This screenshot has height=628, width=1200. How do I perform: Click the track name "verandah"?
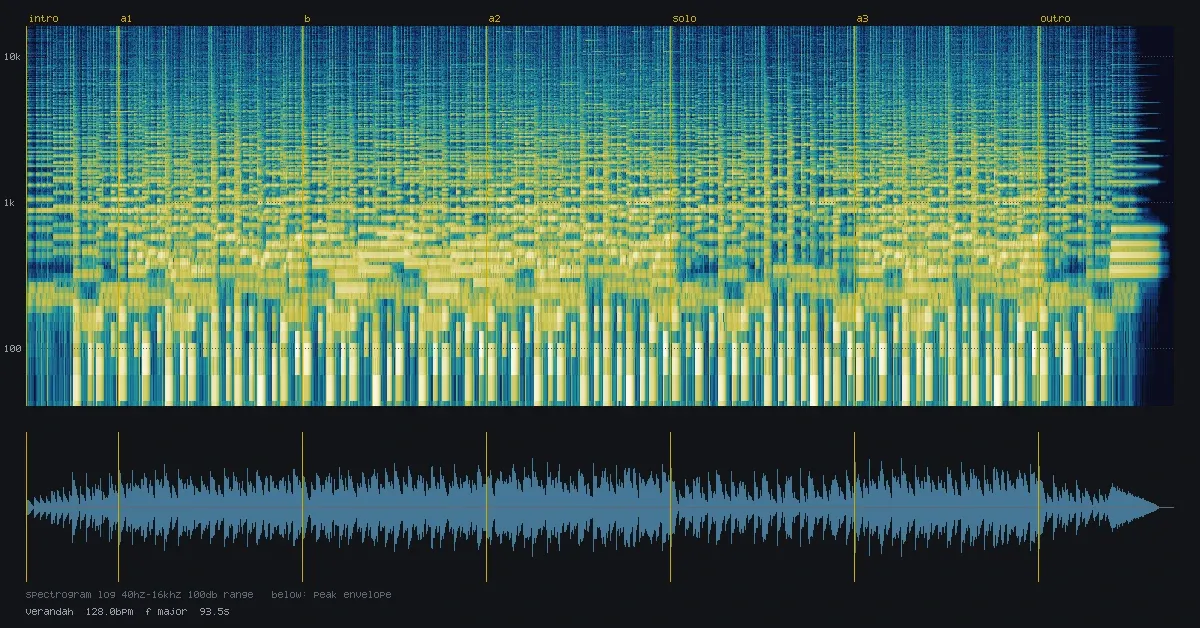point(50,610)
